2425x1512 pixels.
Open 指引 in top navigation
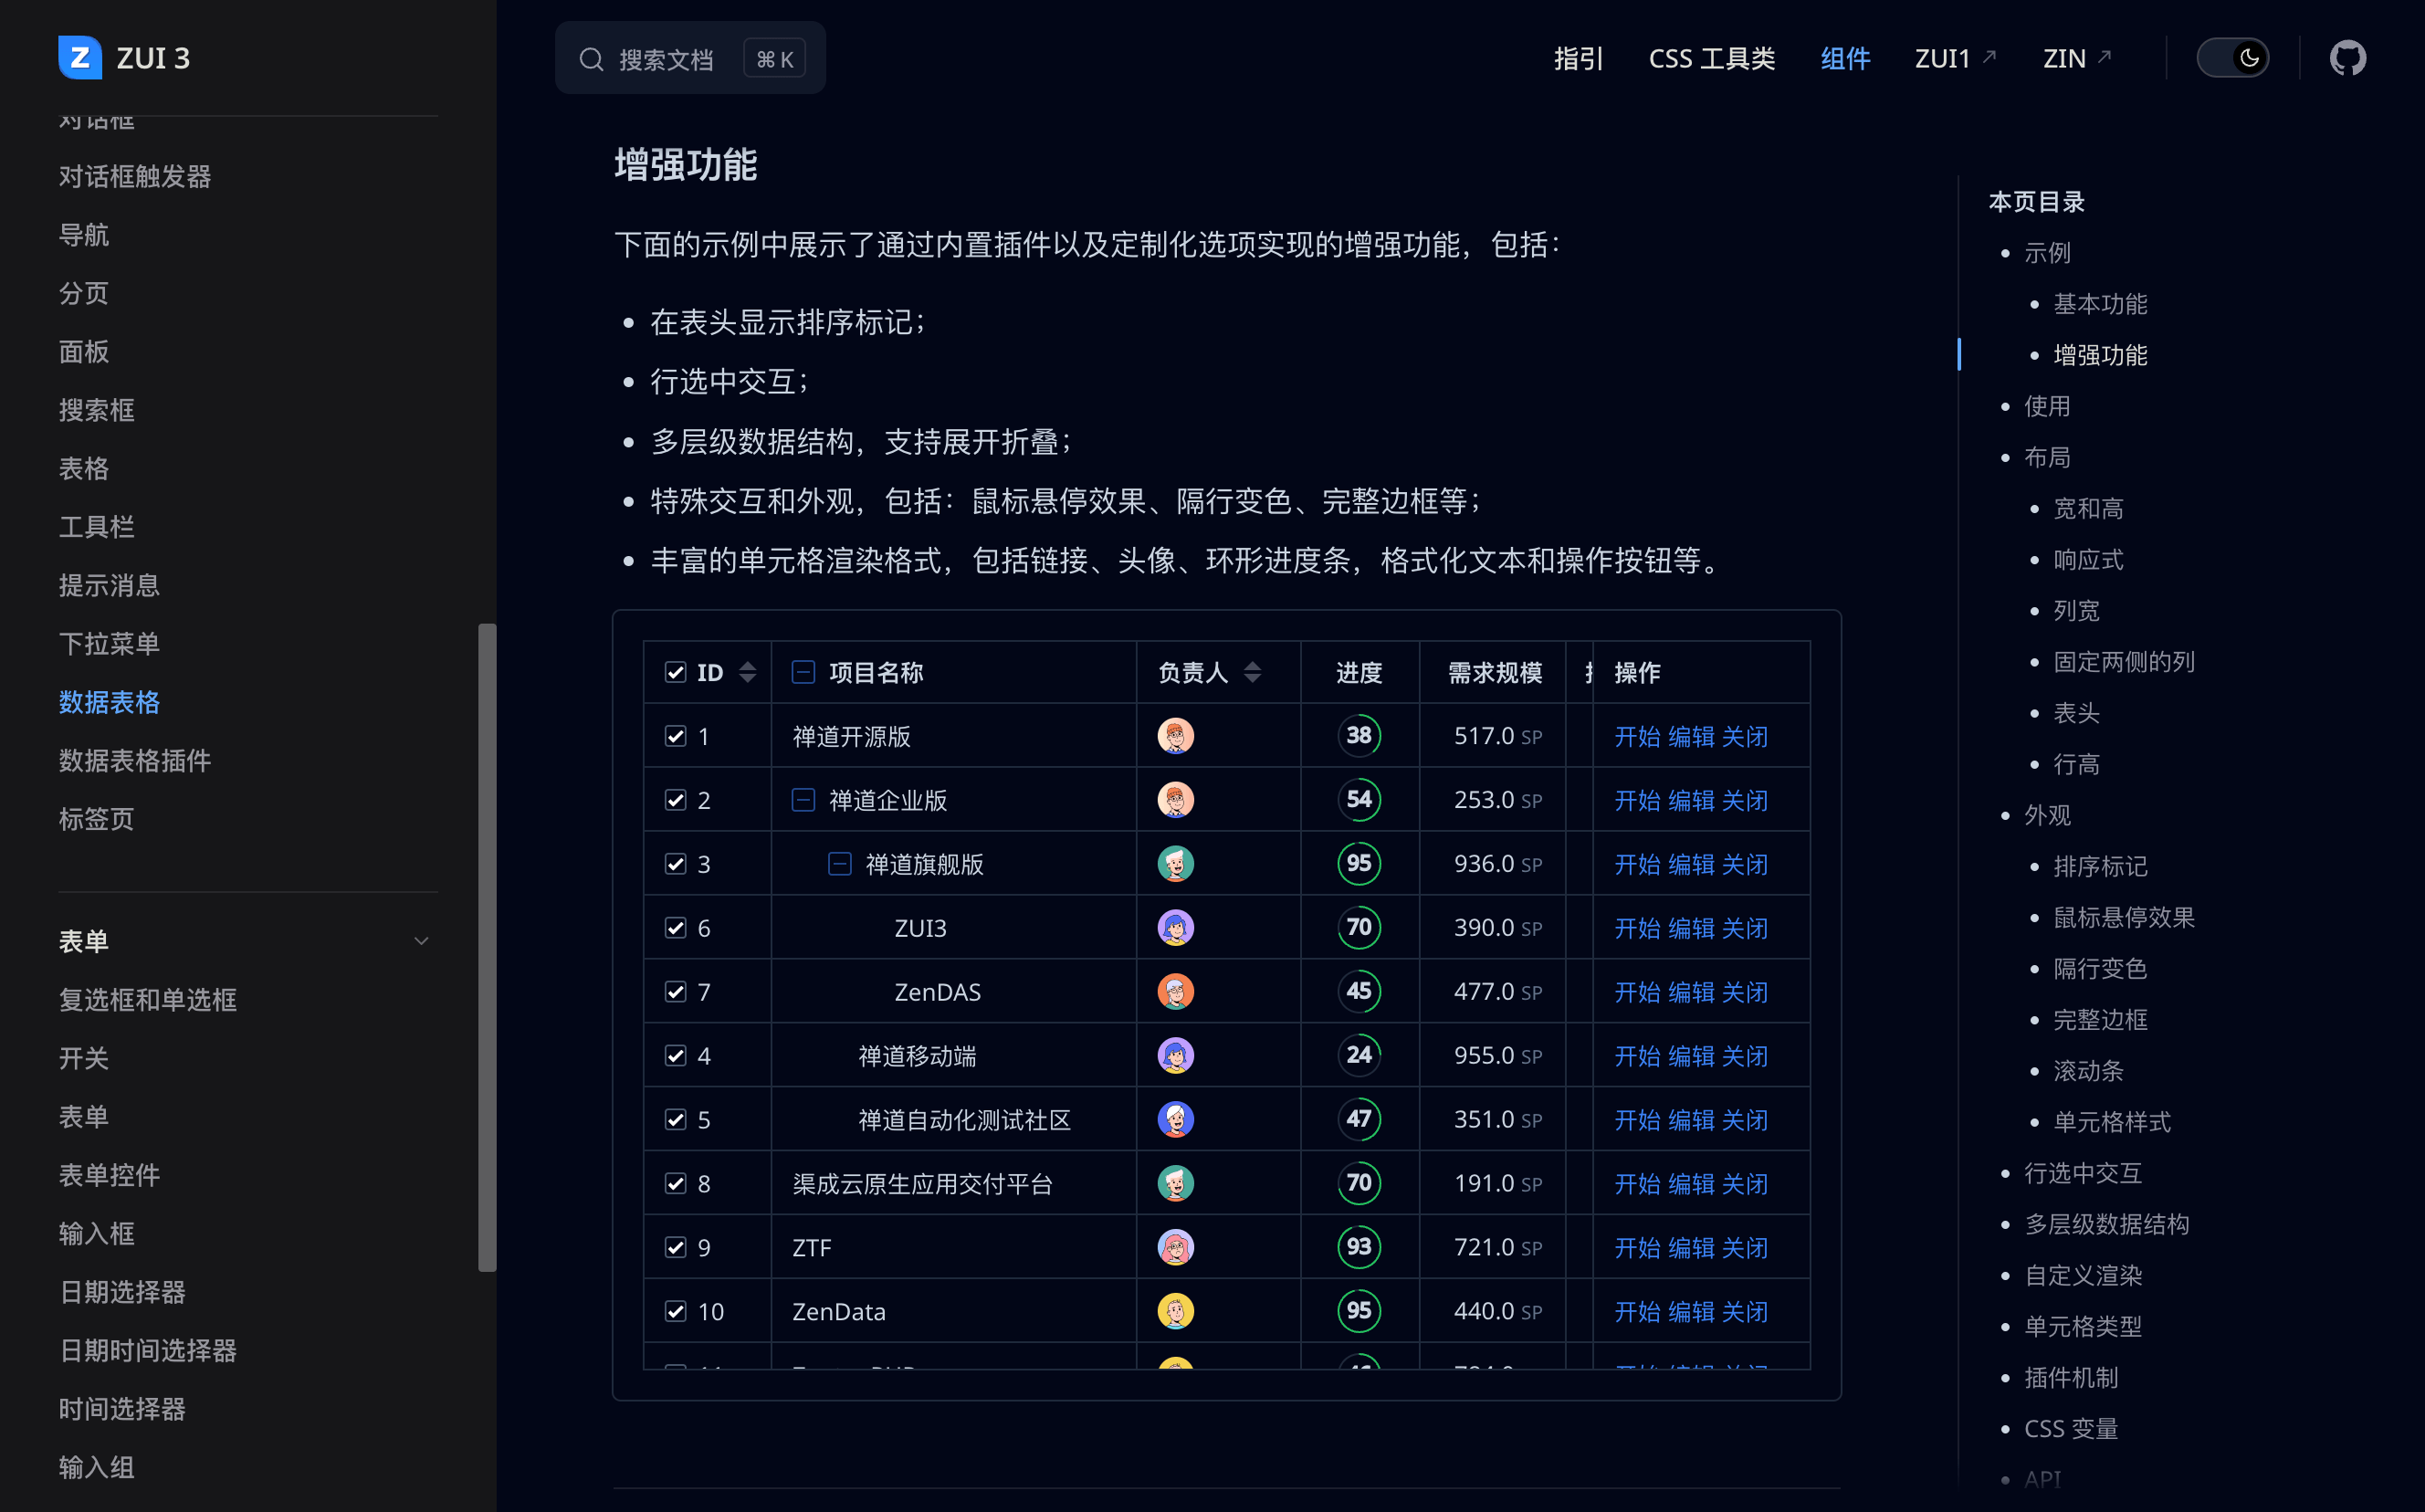1578,58
